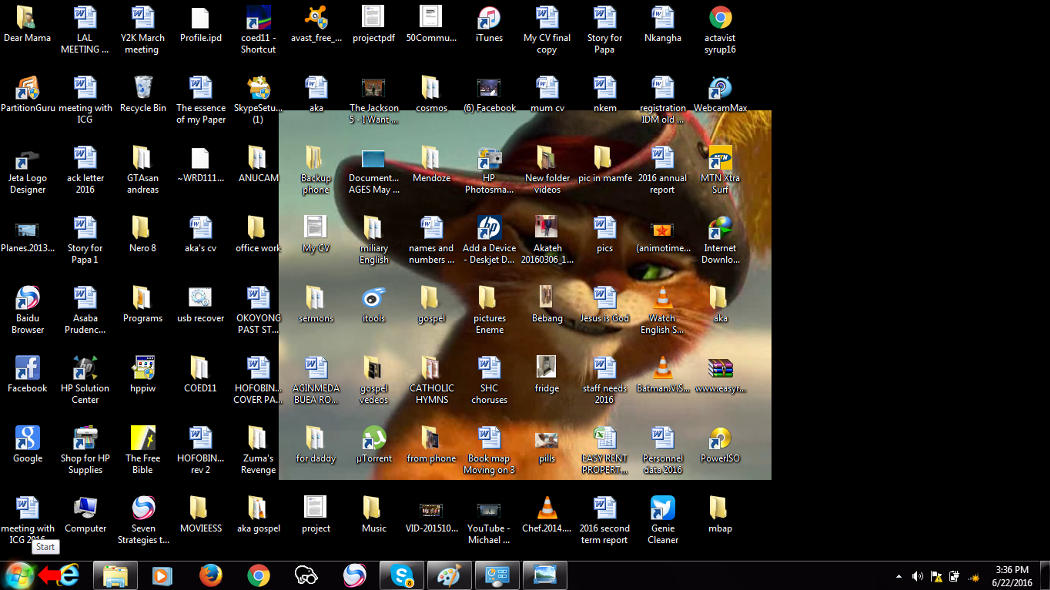
Task: Select the HP Solution Center icon
Action: tap(85, 380)
